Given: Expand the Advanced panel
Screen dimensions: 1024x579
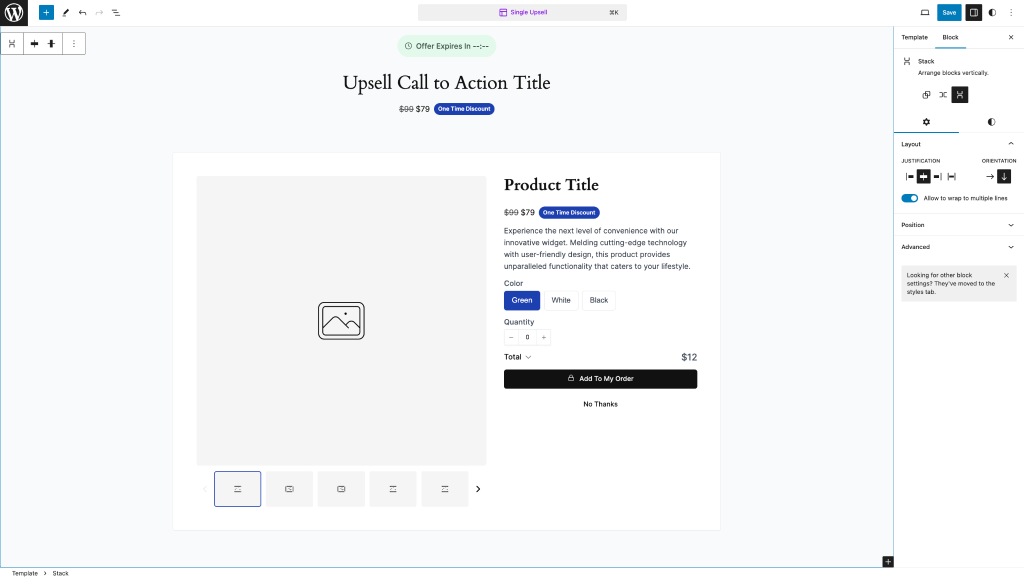Looking at the screenshot, I should 958,247.
